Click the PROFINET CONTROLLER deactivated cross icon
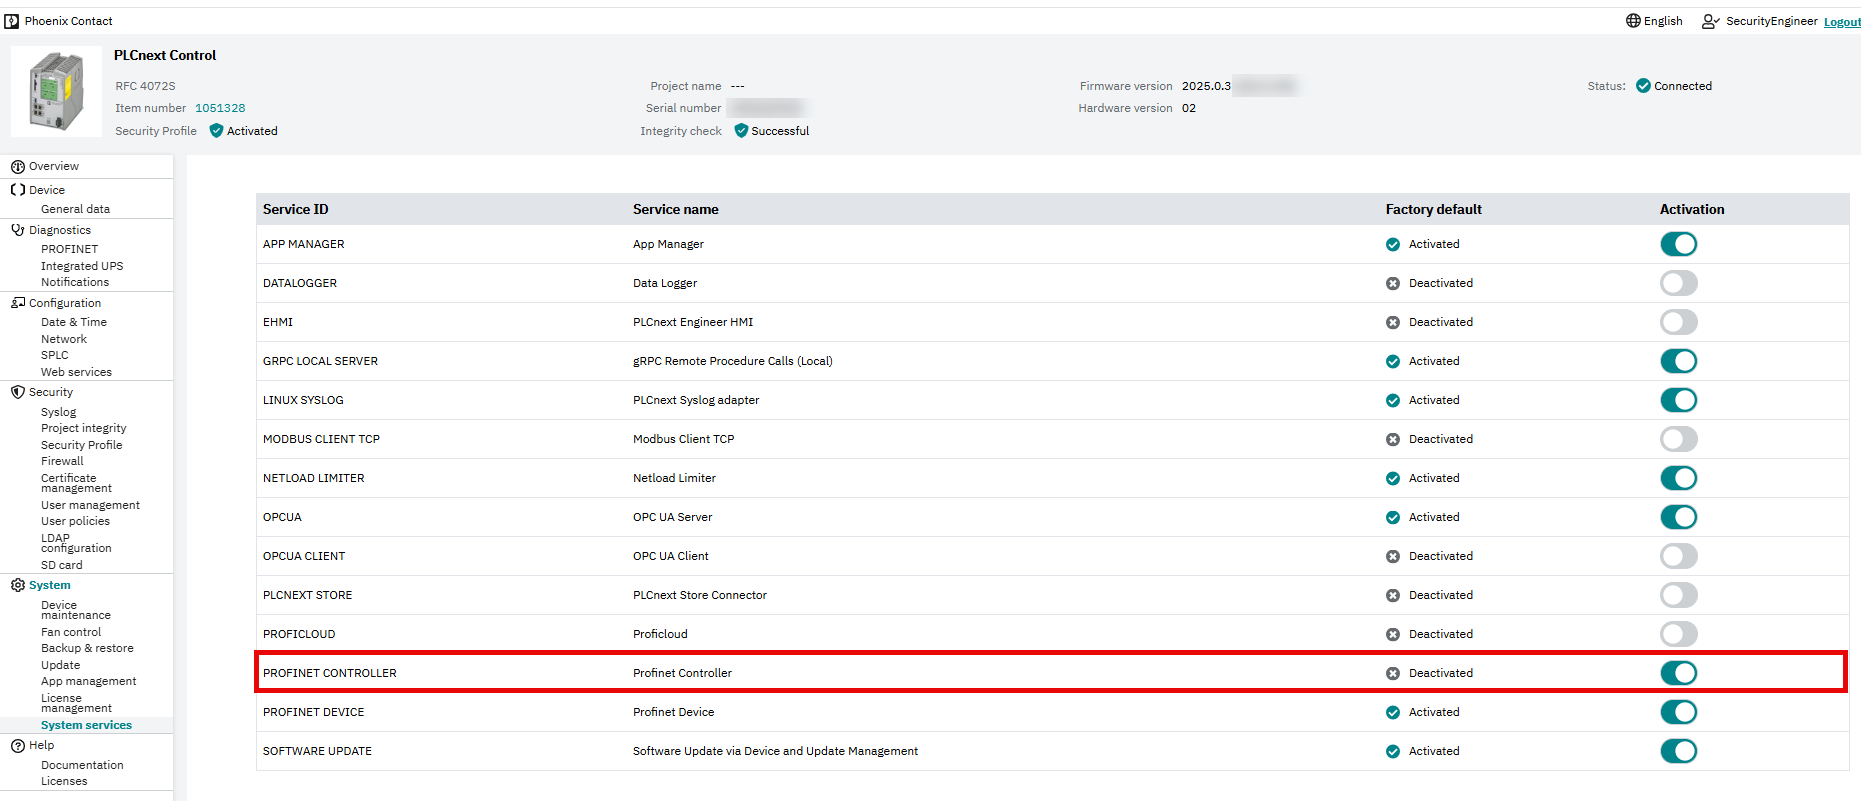 coord(1393,674)
